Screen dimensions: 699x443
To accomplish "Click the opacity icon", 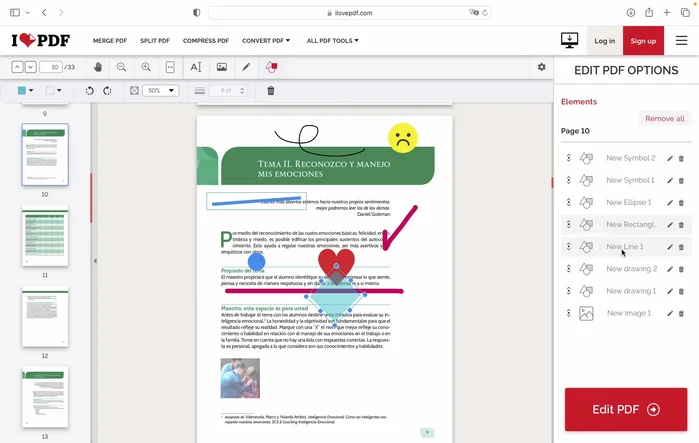I will 134,91.
